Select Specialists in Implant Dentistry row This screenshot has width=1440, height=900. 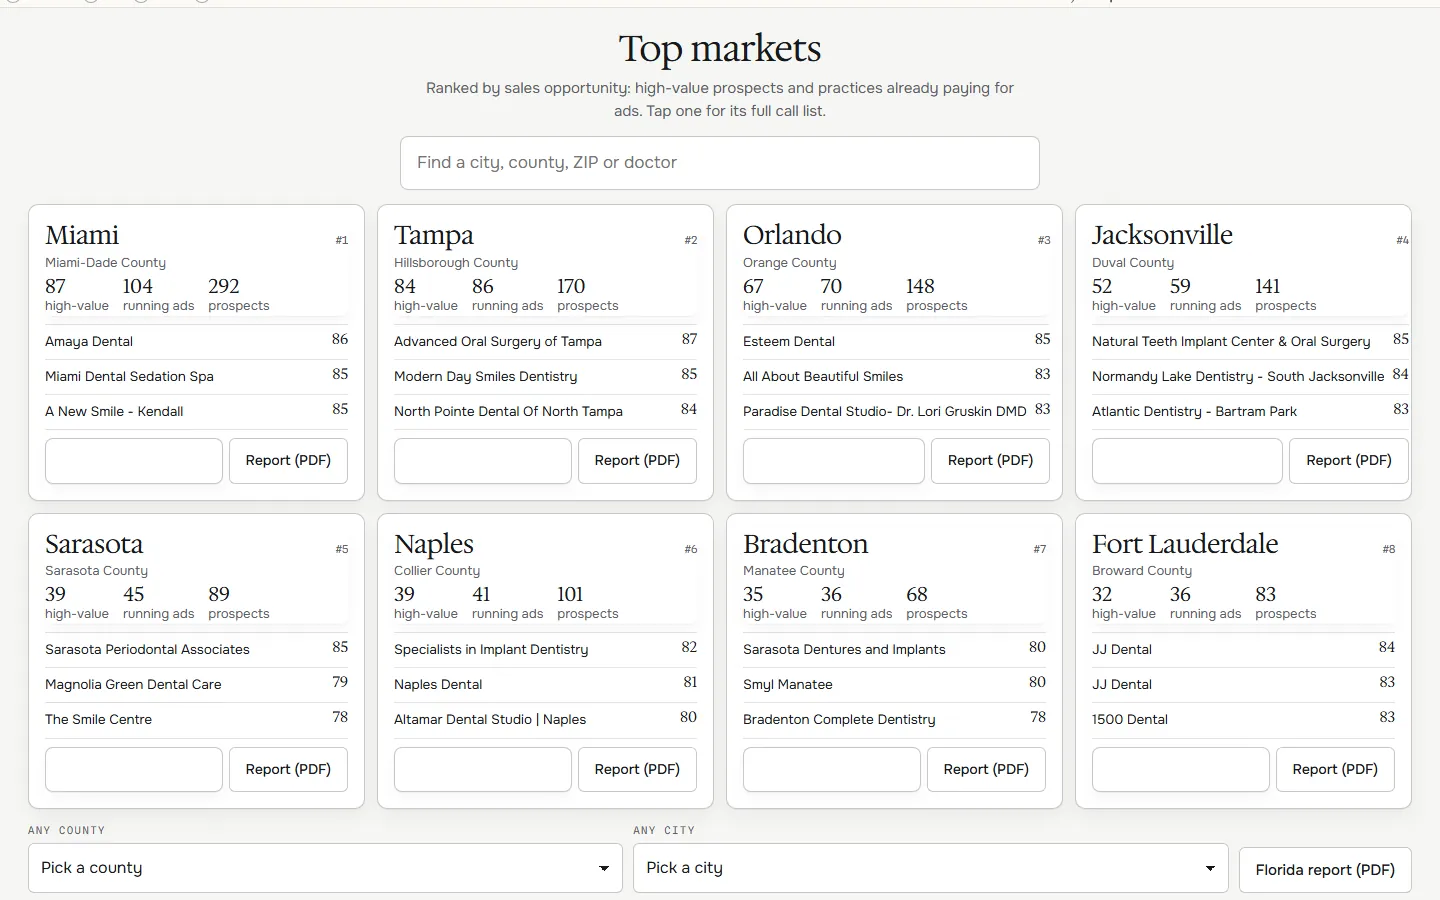546,649
